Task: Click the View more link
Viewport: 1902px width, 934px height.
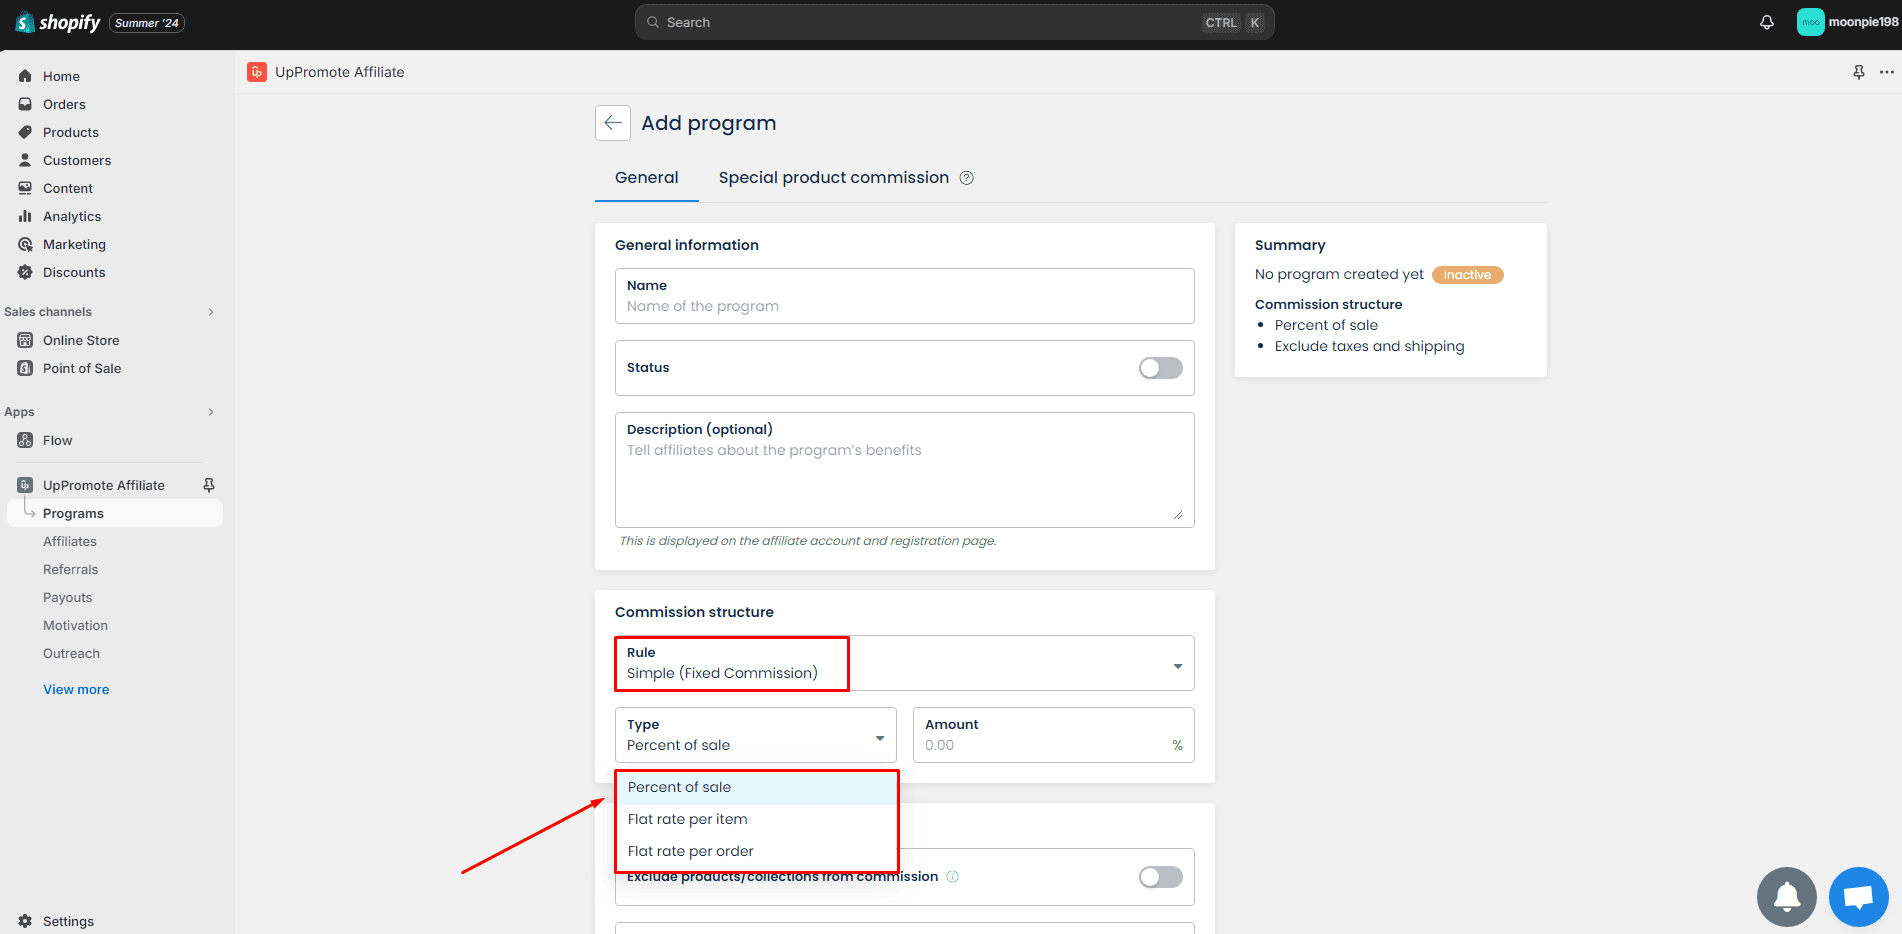Action: click(76, 689)
